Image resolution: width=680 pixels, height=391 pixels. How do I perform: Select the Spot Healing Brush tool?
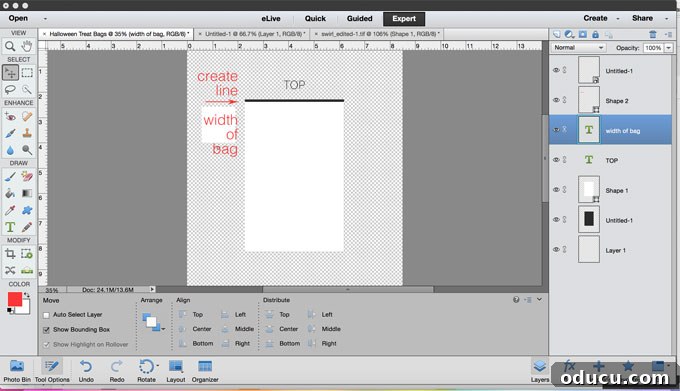pos(27,116)
